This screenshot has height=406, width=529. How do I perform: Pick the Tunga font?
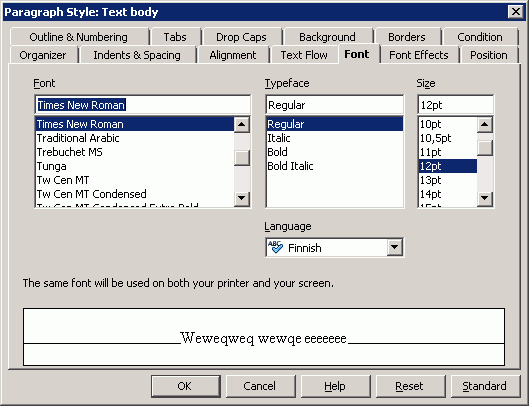tap(135, 166)
